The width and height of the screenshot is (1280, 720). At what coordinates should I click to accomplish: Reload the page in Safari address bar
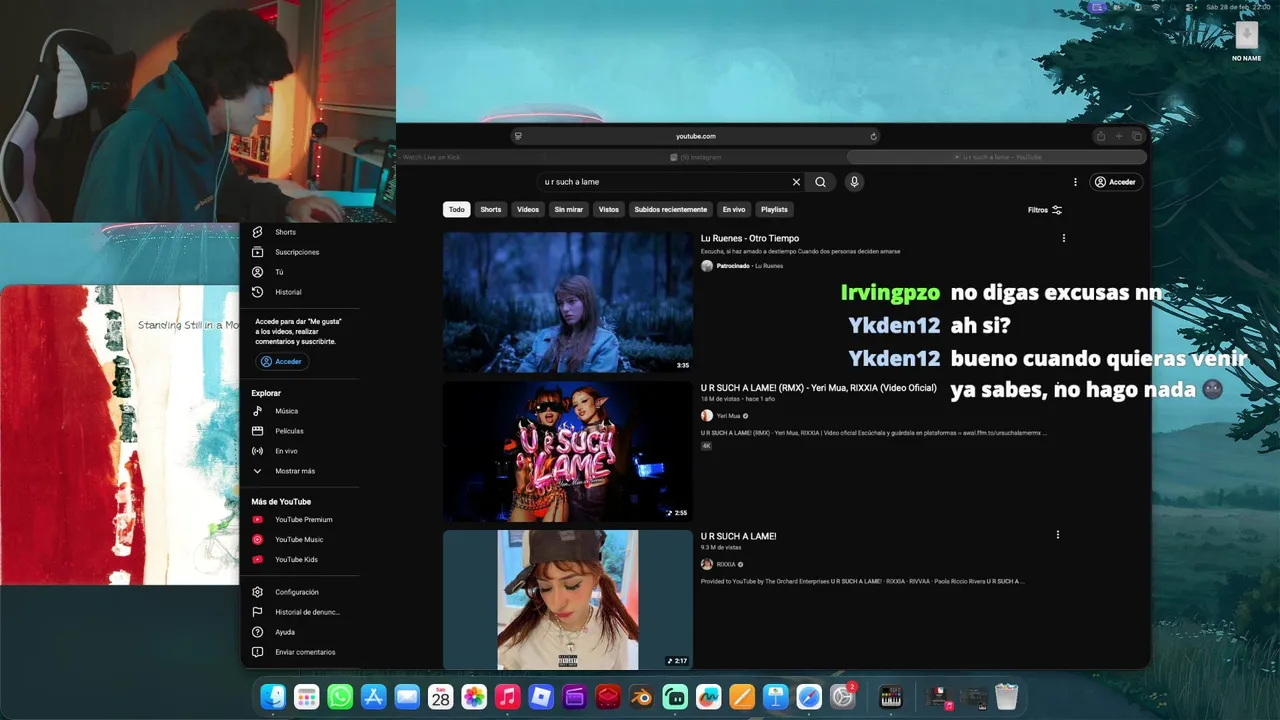tap(873, 136)
